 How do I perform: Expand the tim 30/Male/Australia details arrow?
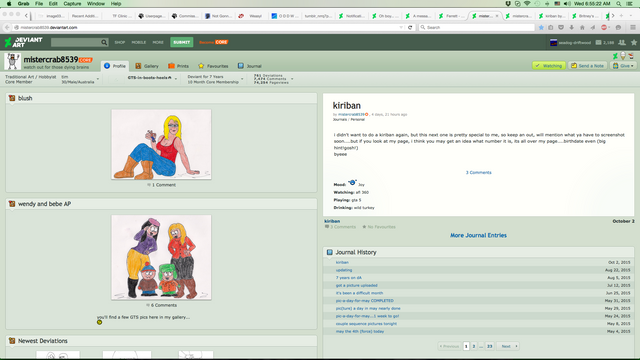point(98,79)
